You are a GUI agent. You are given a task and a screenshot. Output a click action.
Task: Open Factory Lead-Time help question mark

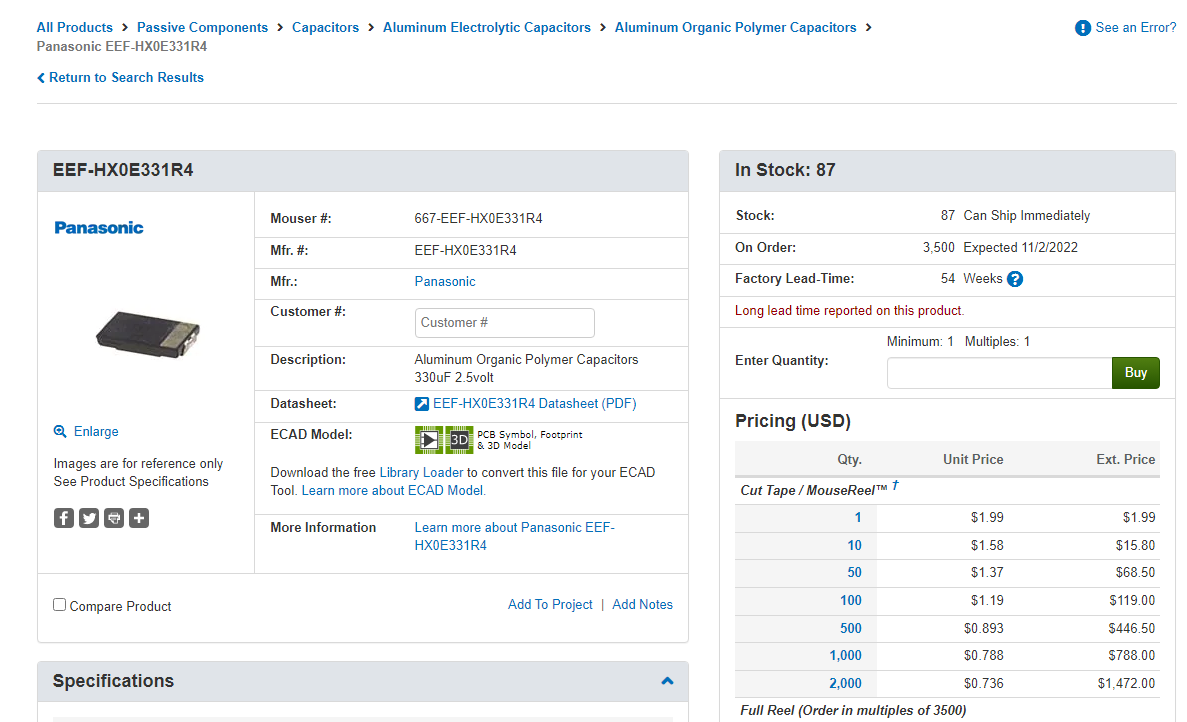pos(1015,279)
